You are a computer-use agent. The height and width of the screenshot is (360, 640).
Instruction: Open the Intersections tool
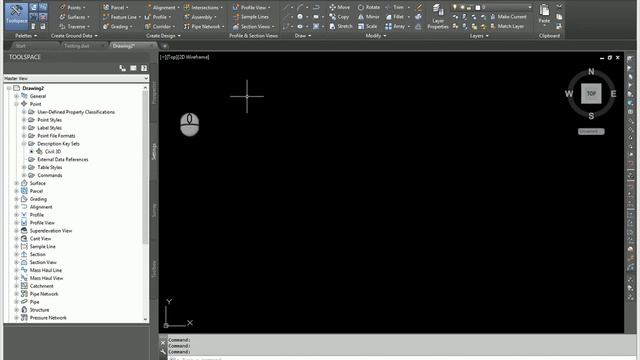[203, 7]
